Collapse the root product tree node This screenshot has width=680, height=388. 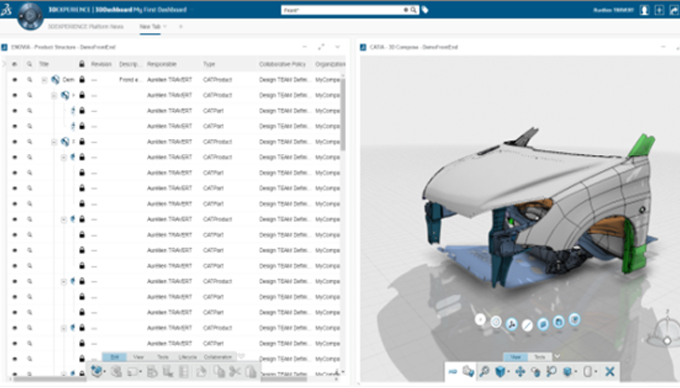(44, 80)
